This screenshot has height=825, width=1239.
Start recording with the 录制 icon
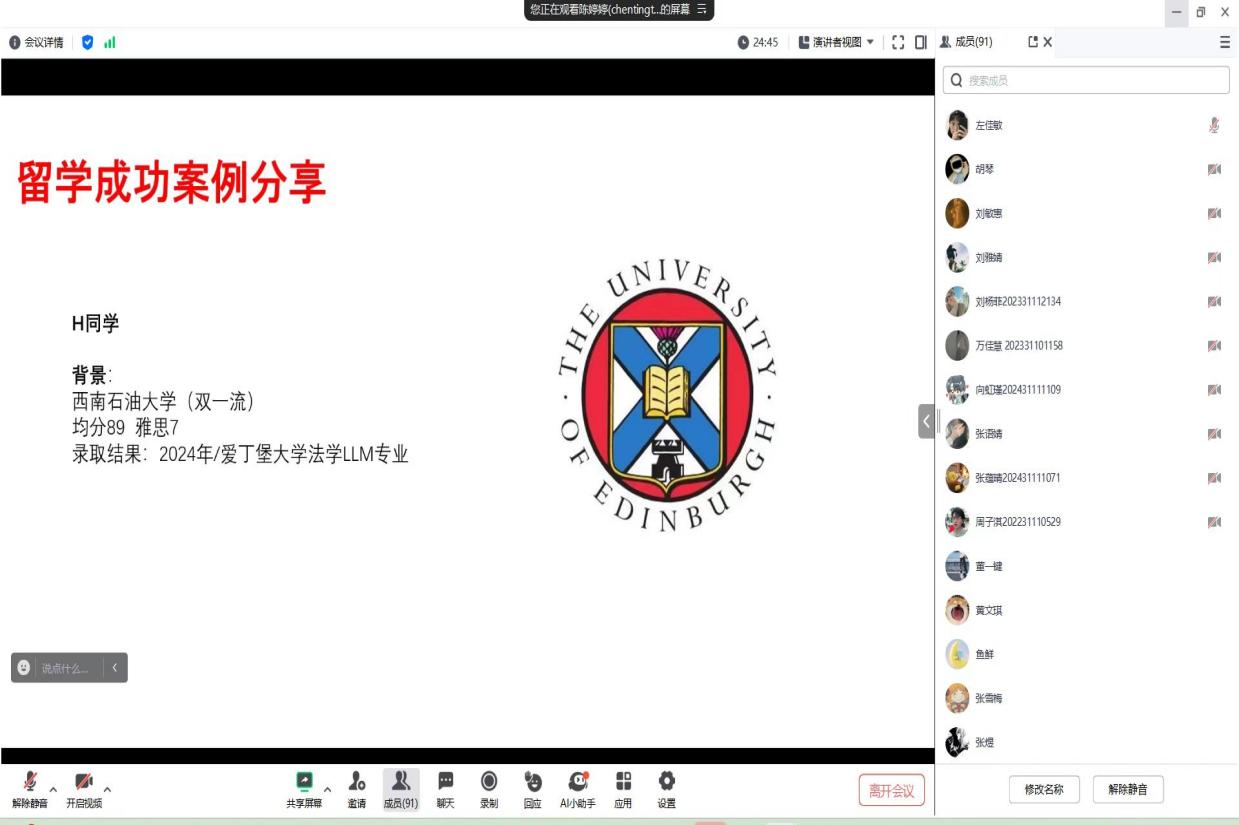[x=489, y=783]
